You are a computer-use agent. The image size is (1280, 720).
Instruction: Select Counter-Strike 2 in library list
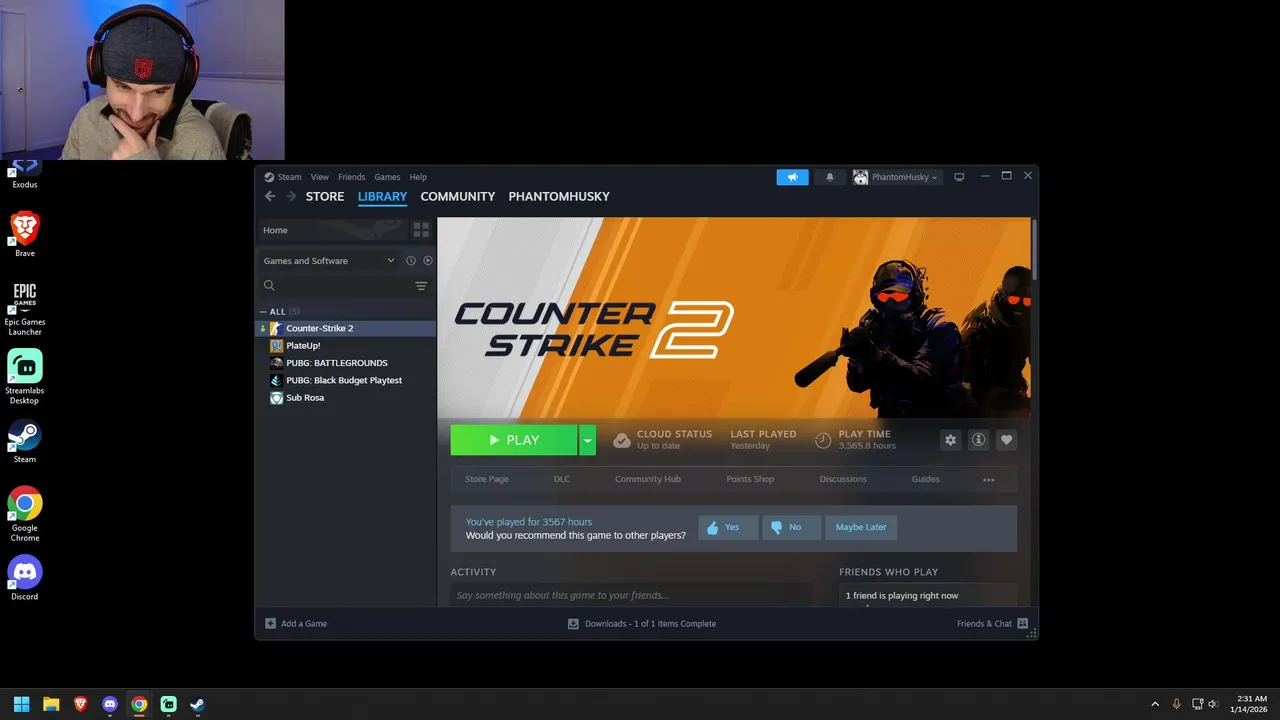tap(346, 328)
